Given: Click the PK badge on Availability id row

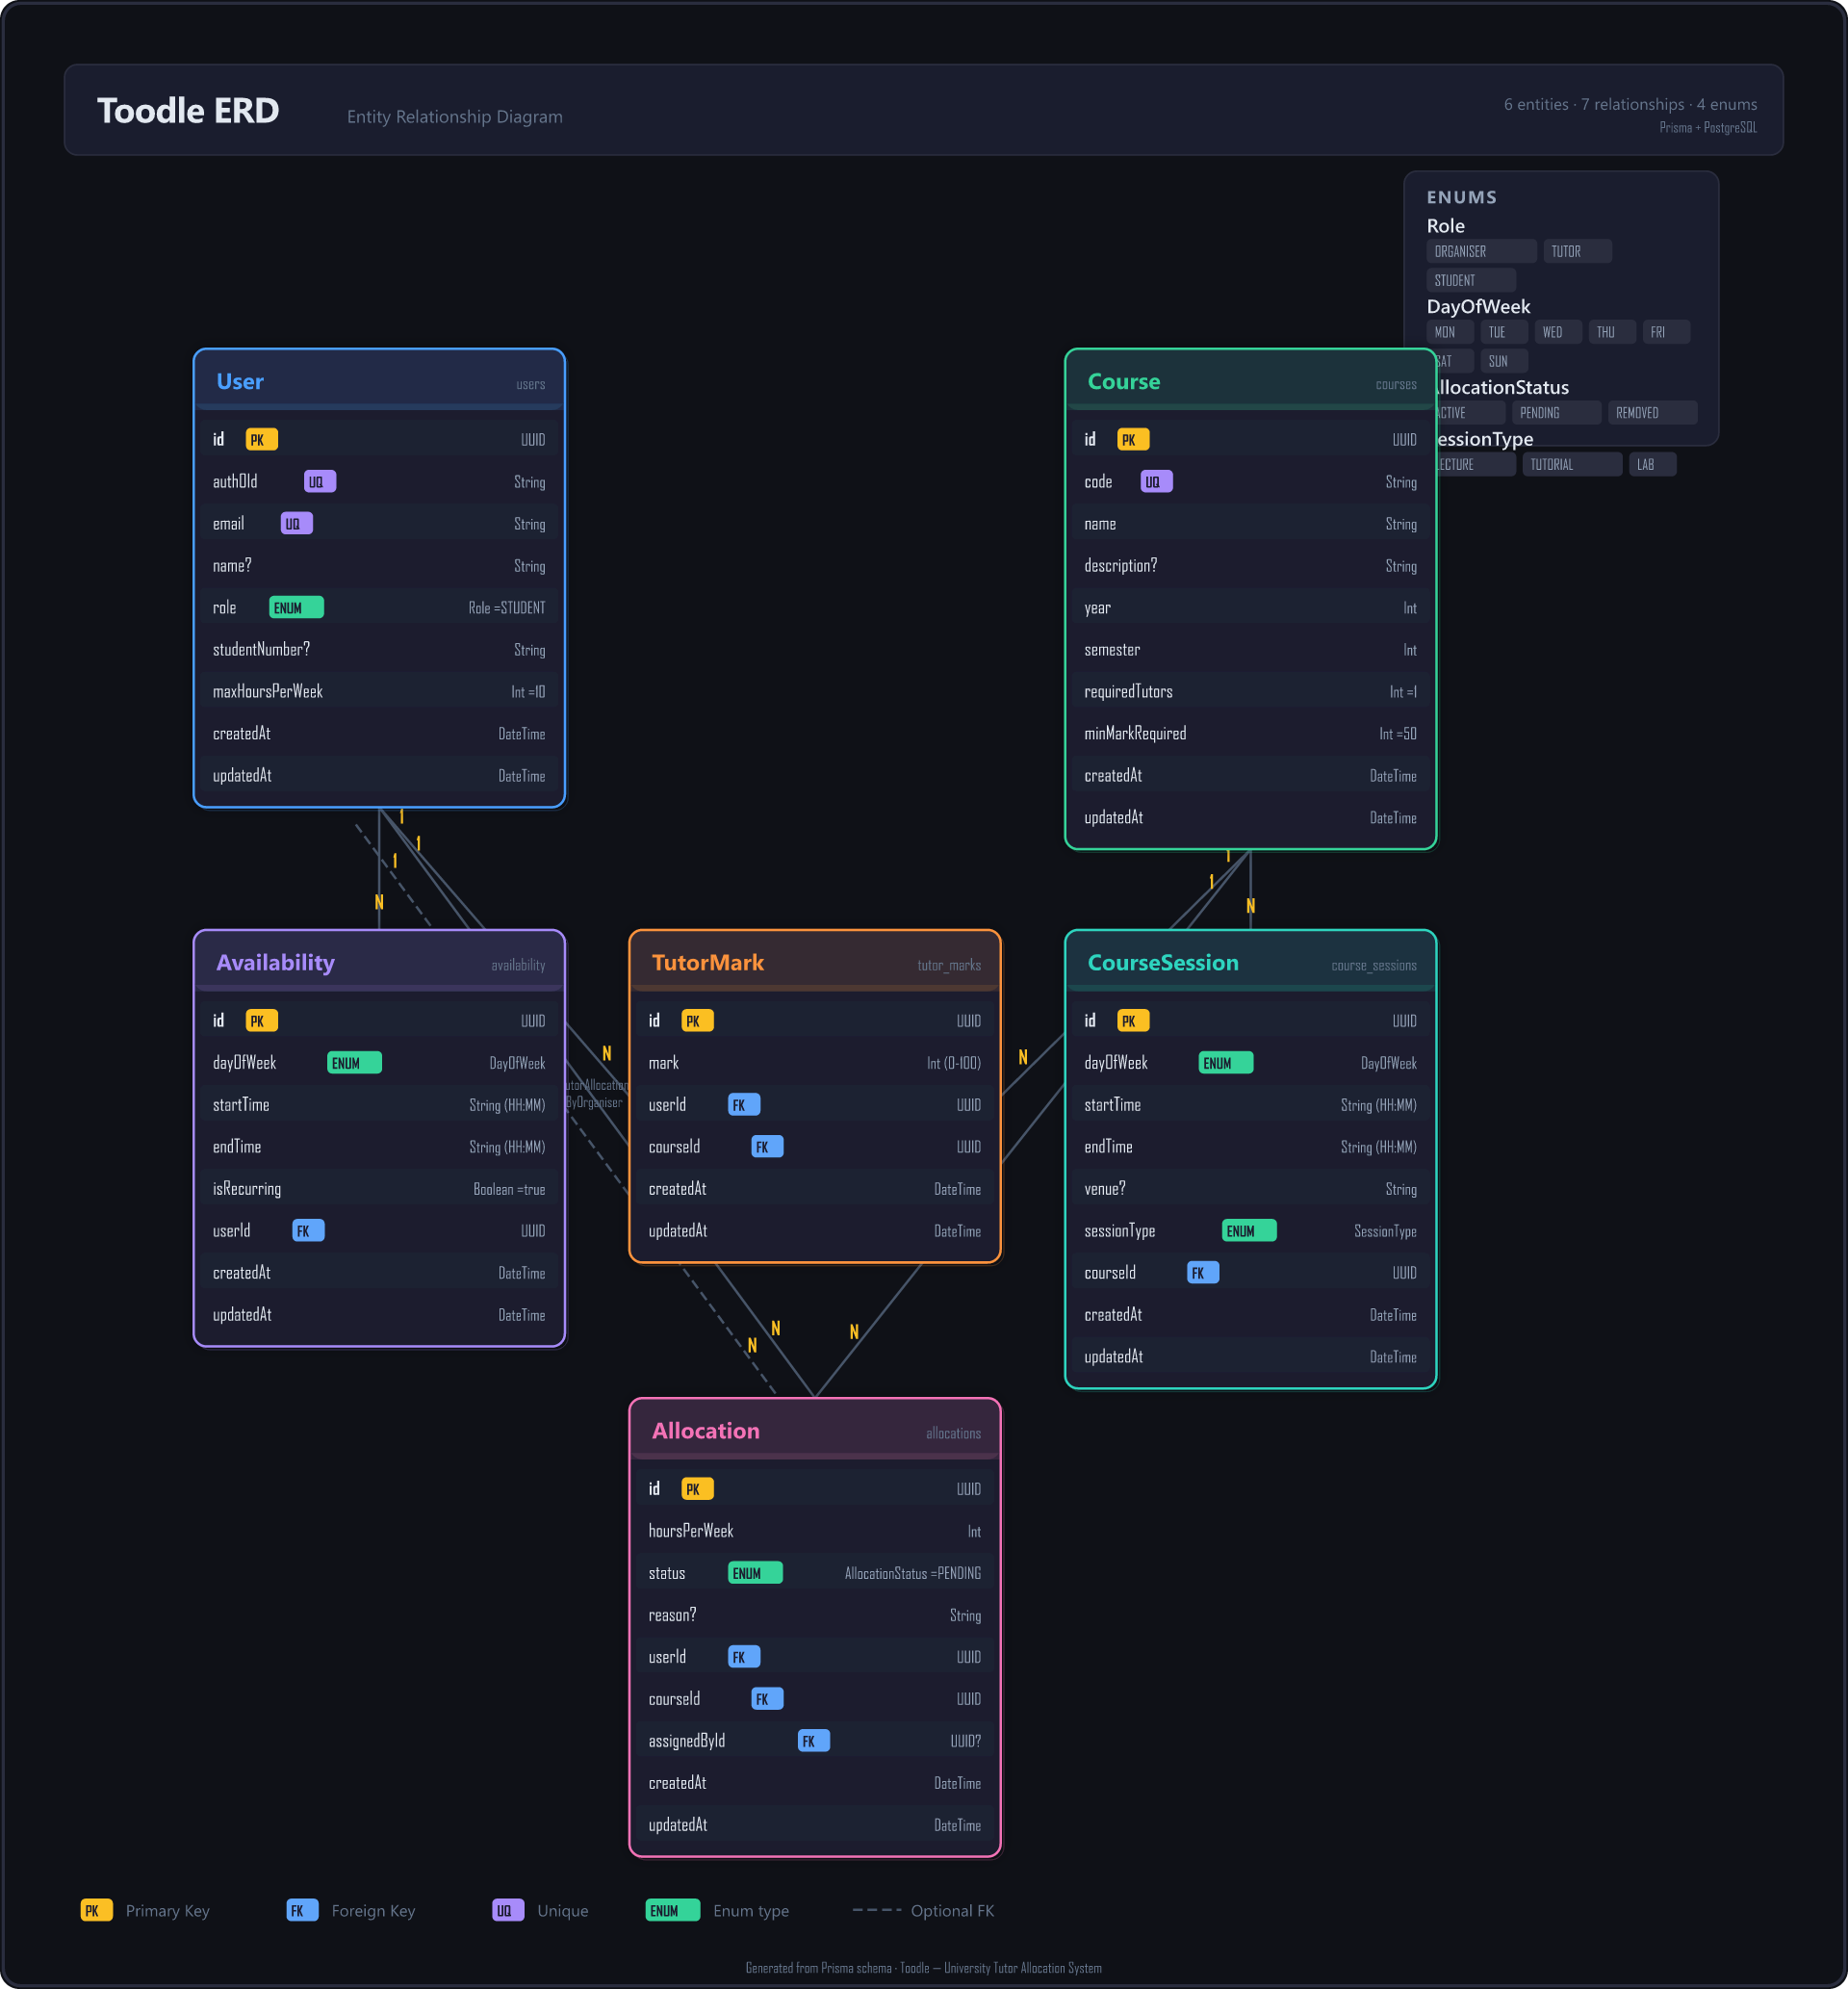Looking at the screenshot, I should click(262, 1021).
